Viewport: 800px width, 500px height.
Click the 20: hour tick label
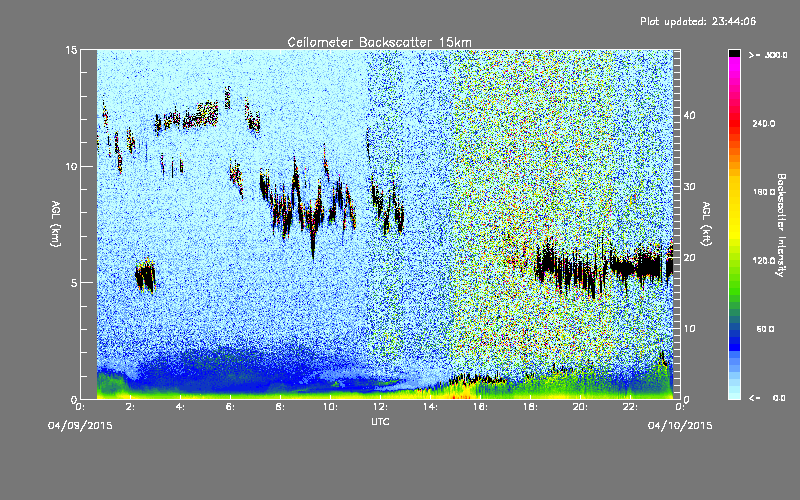pyautogui.click(x=580, y=407)
